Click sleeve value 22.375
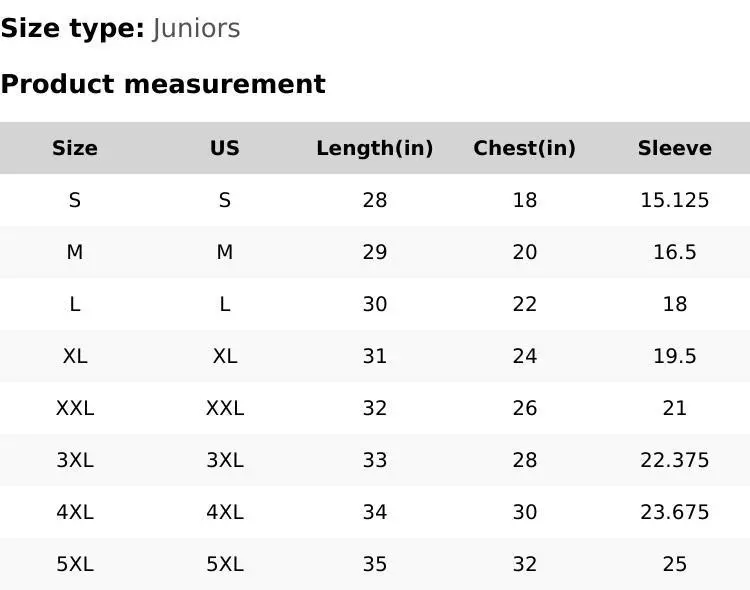 coord(675,460)
